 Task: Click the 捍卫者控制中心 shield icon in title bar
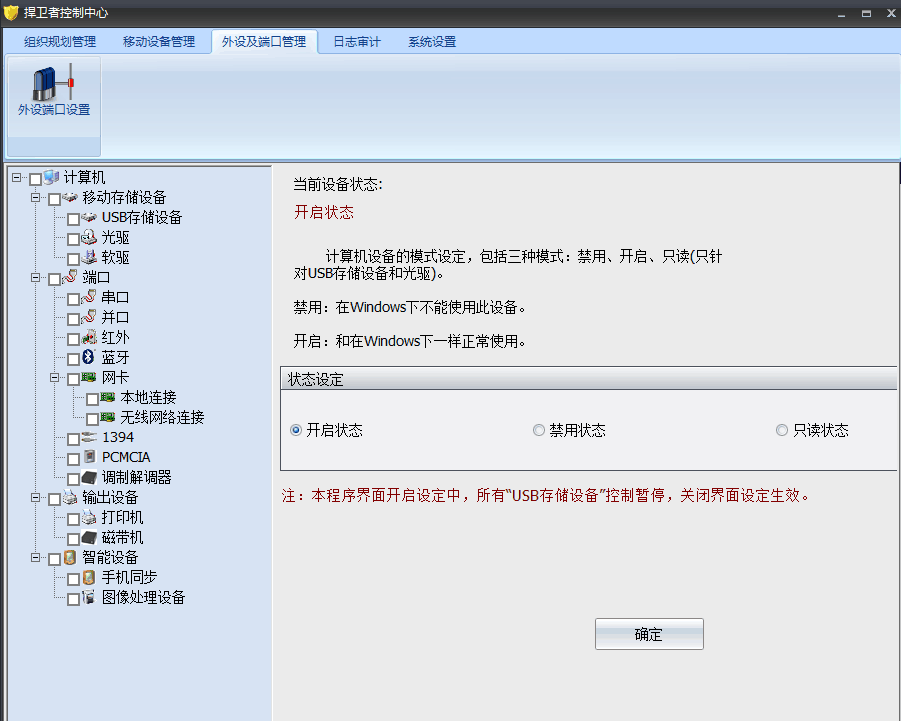11,12
